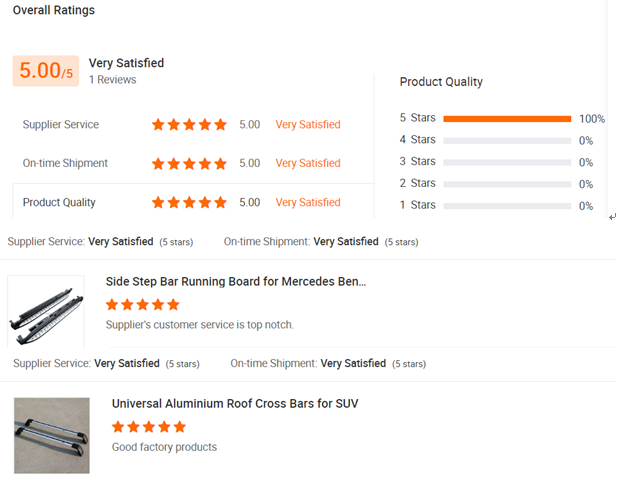Image resolution: width=617 pixels, height=489 pixels.
Task: Click the Overall Ratings heading
Action: [x=54, y=10]
